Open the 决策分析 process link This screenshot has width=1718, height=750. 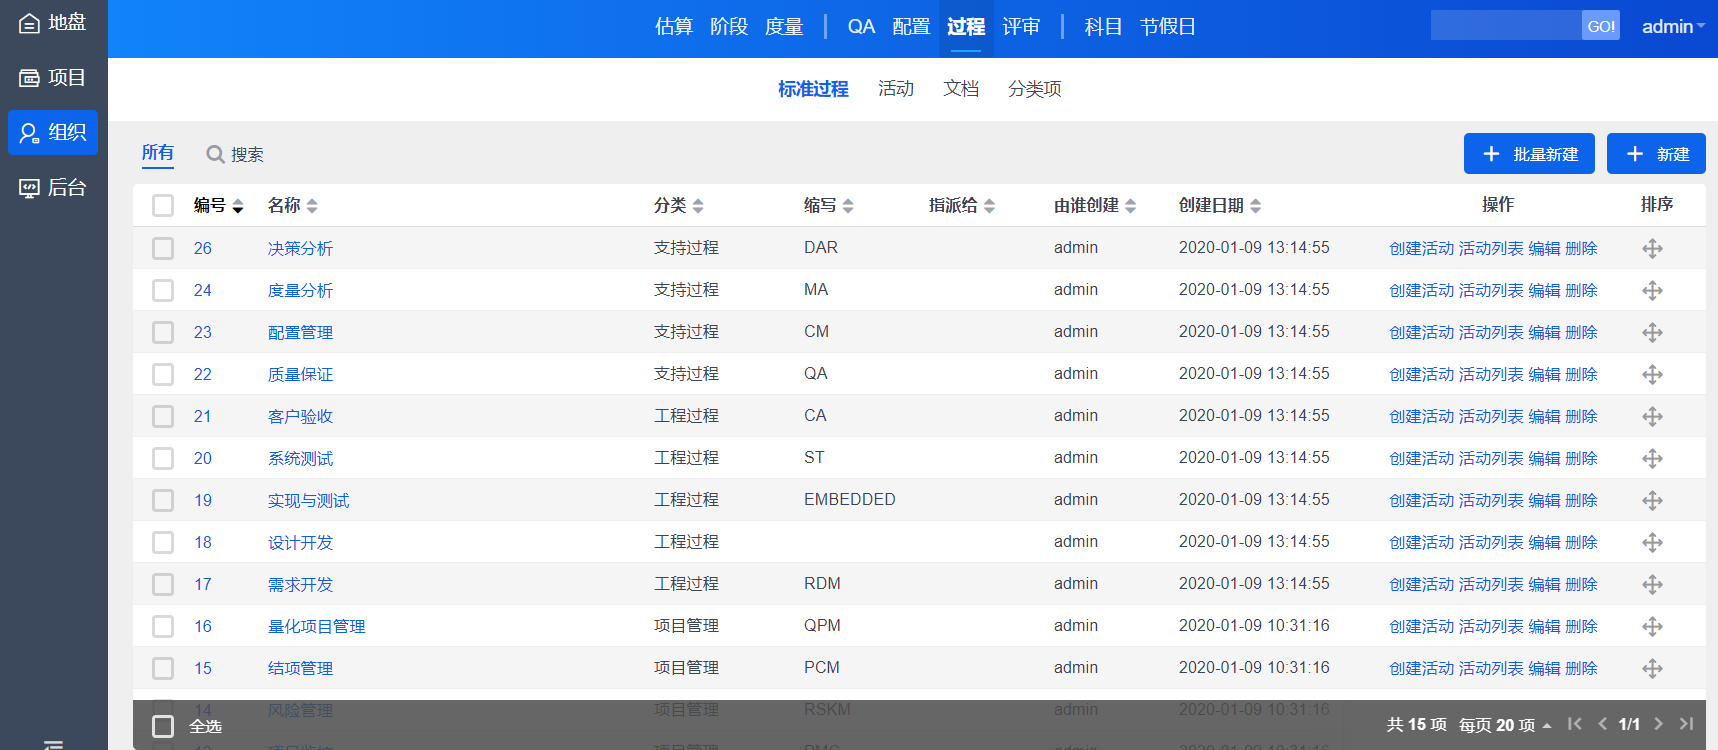point(300,248)
